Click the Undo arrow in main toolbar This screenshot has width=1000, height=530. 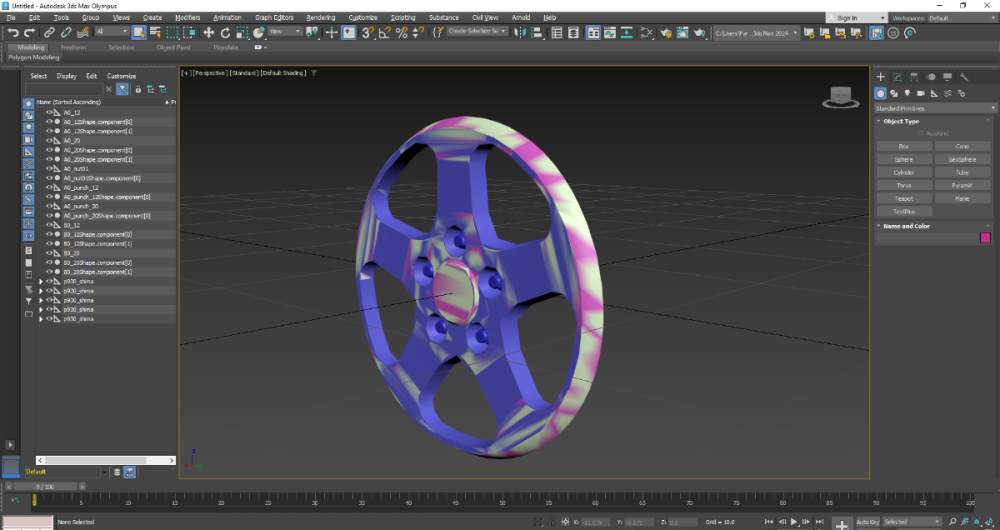point(13,33)
